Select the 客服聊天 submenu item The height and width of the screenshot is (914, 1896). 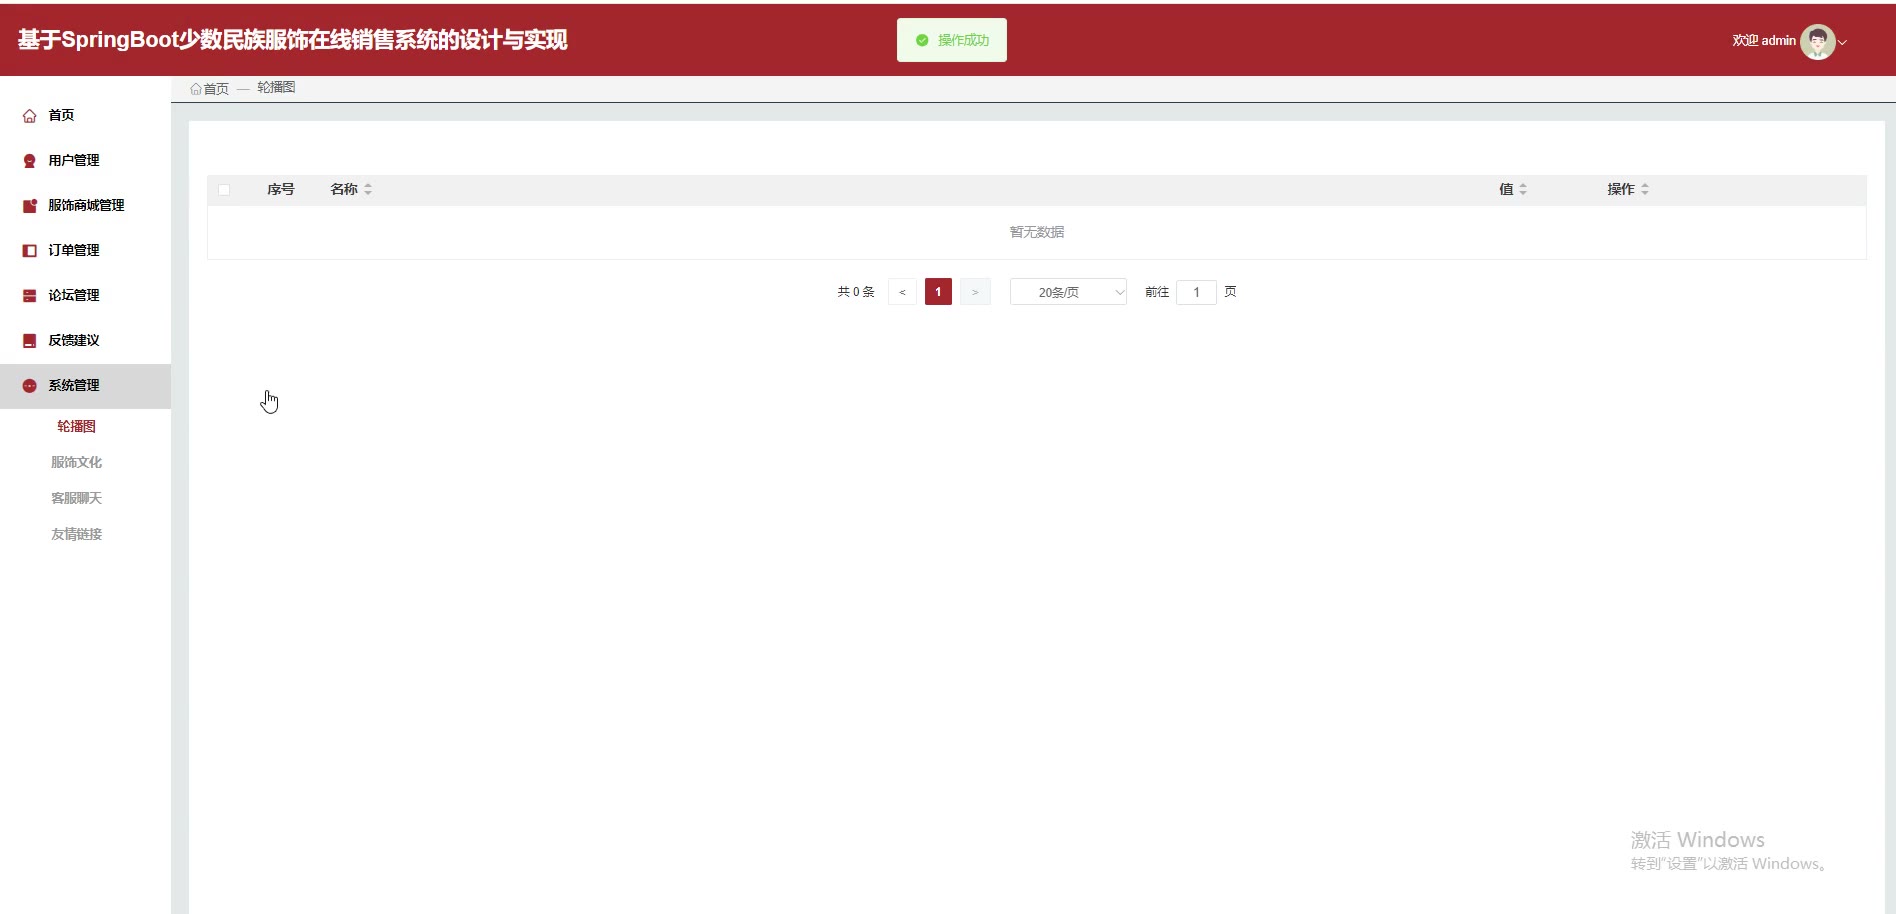coord(76,498)
